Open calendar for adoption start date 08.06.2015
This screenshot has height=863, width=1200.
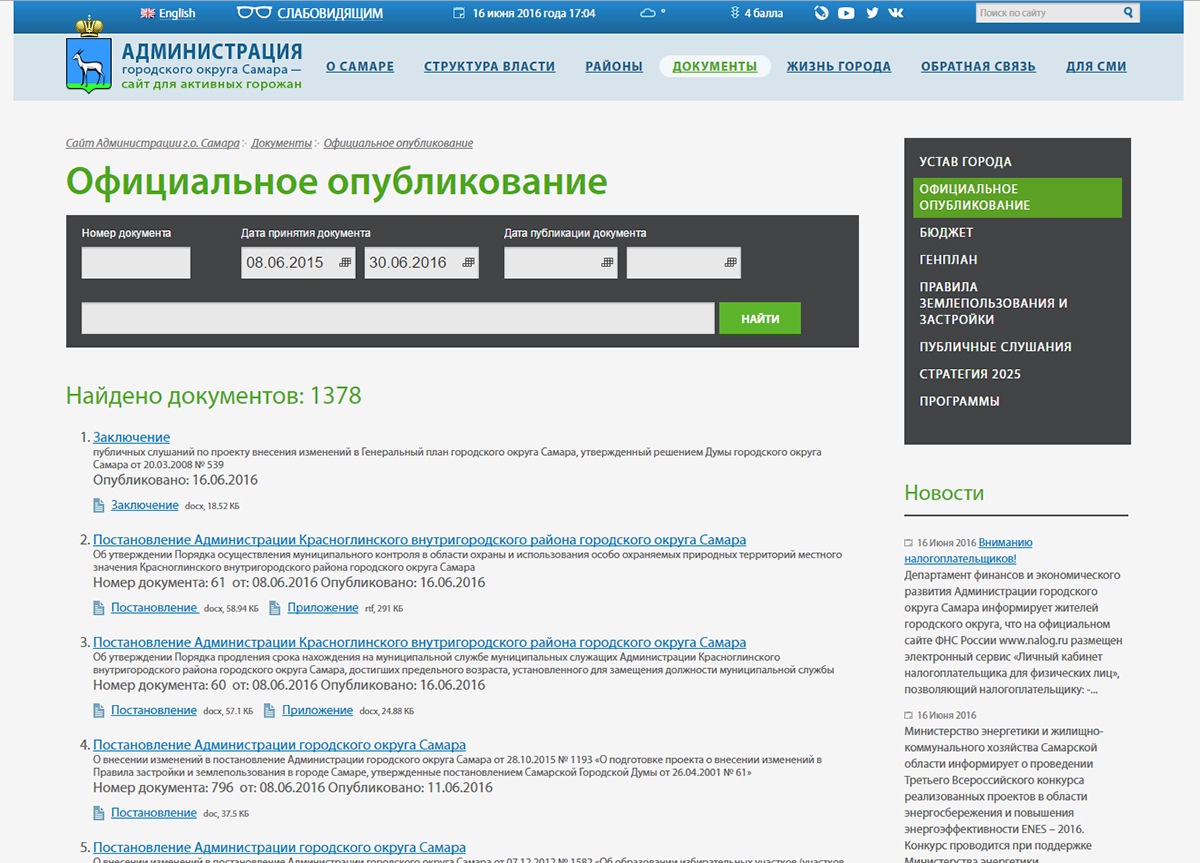346,262
